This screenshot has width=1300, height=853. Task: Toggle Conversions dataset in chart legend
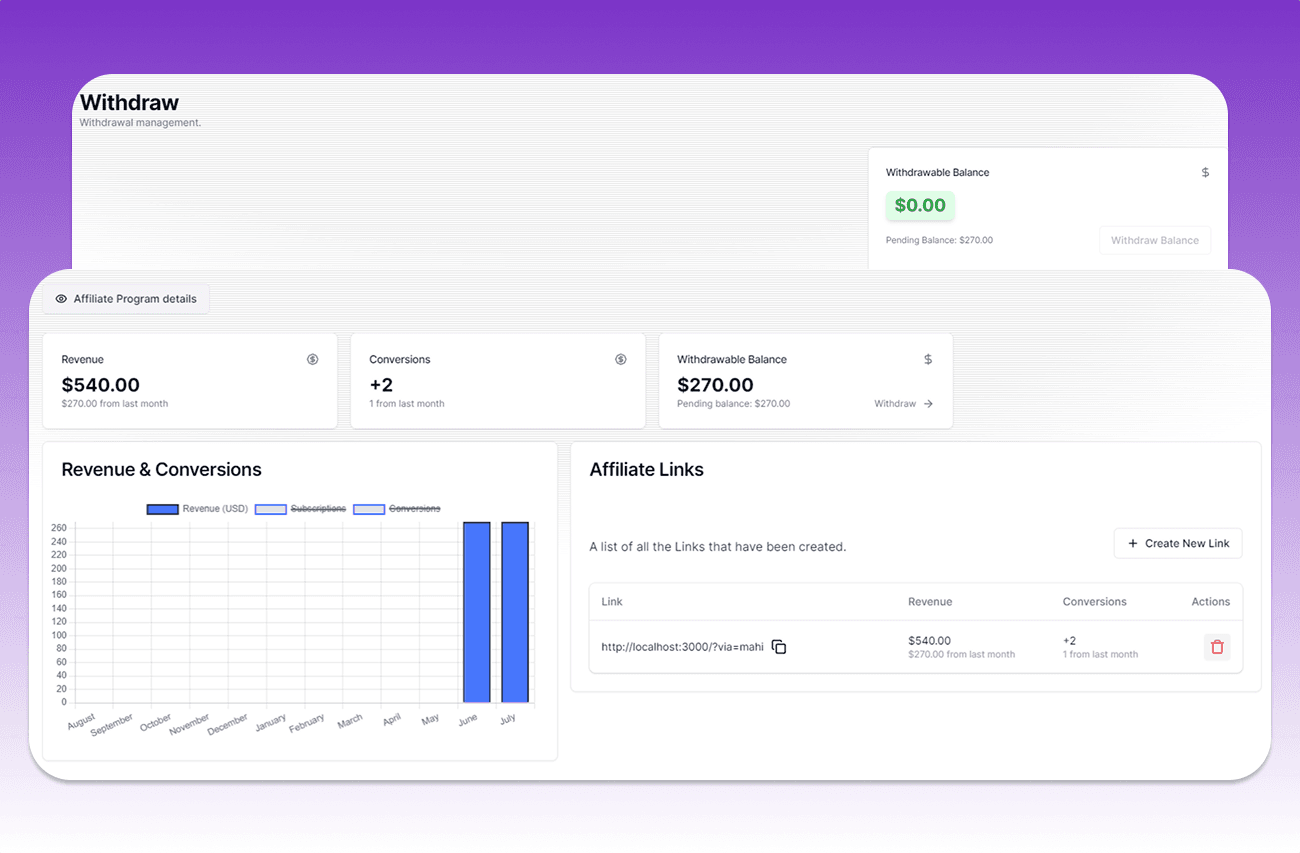pyautogui.click(x=398, y=509)
